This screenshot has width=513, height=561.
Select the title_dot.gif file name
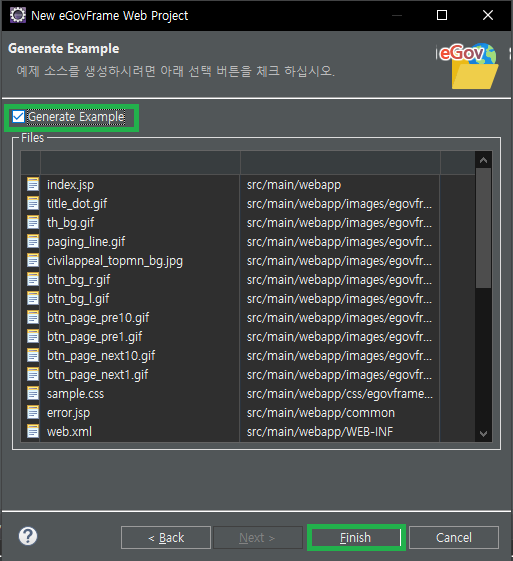pos(77,204)
